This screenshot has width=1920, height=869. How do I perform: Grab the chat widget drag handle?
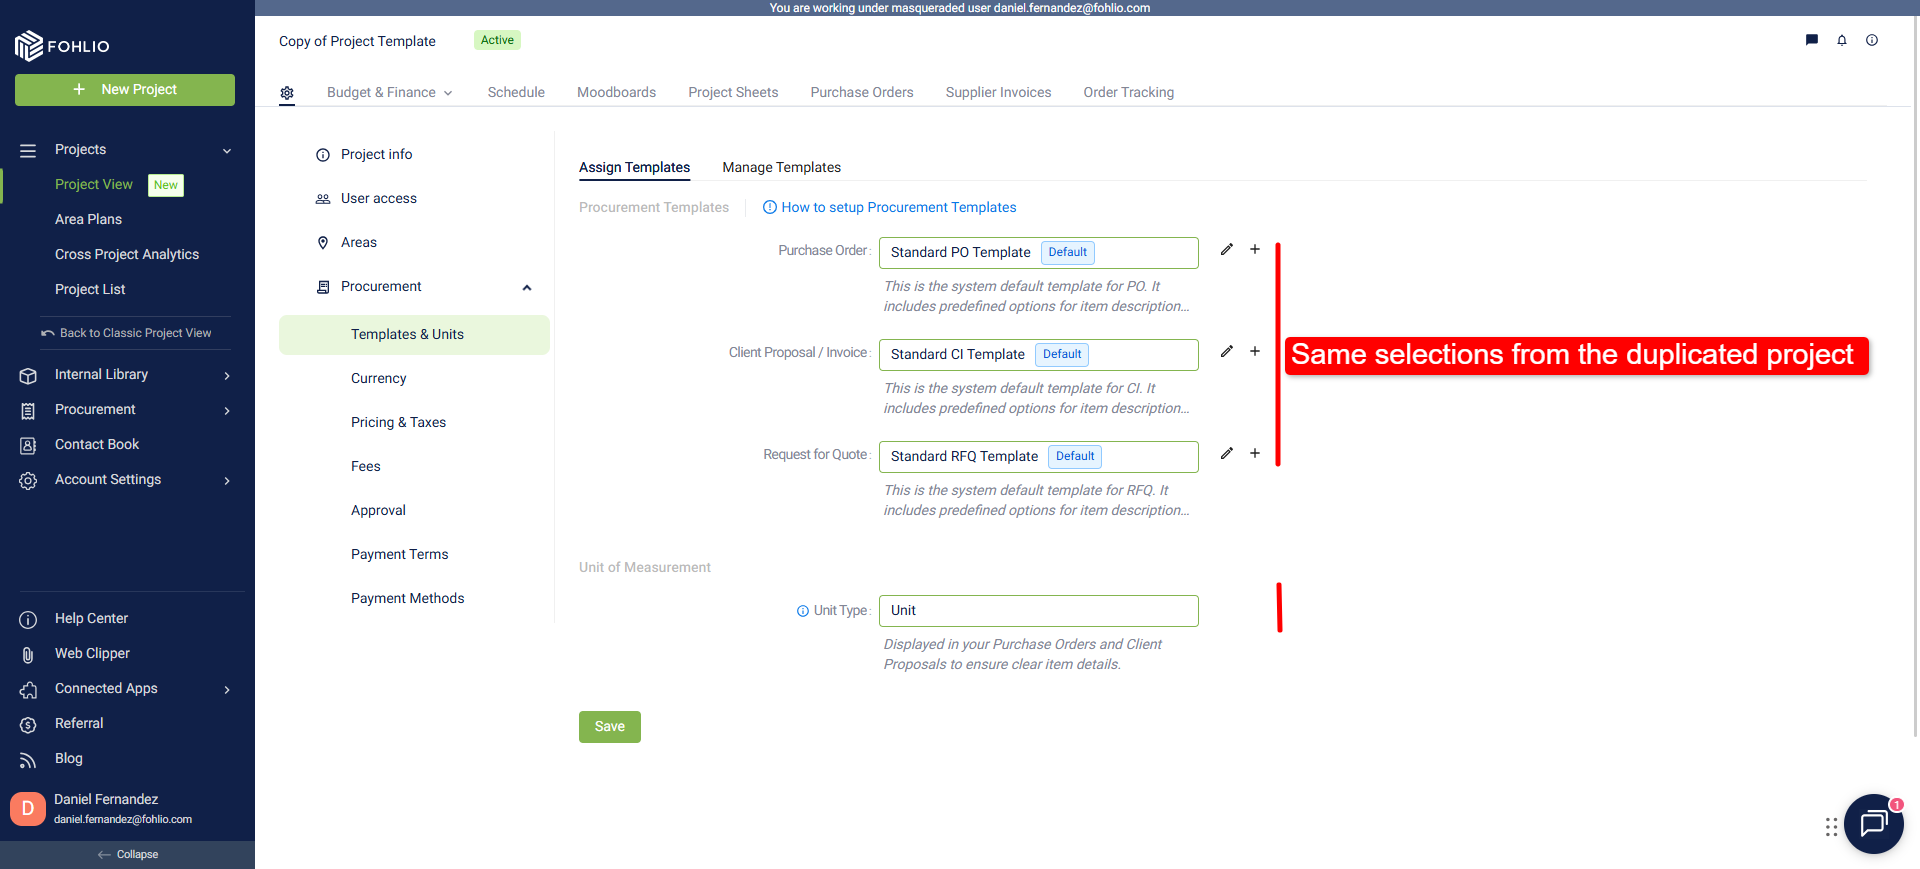(1831, 827)
